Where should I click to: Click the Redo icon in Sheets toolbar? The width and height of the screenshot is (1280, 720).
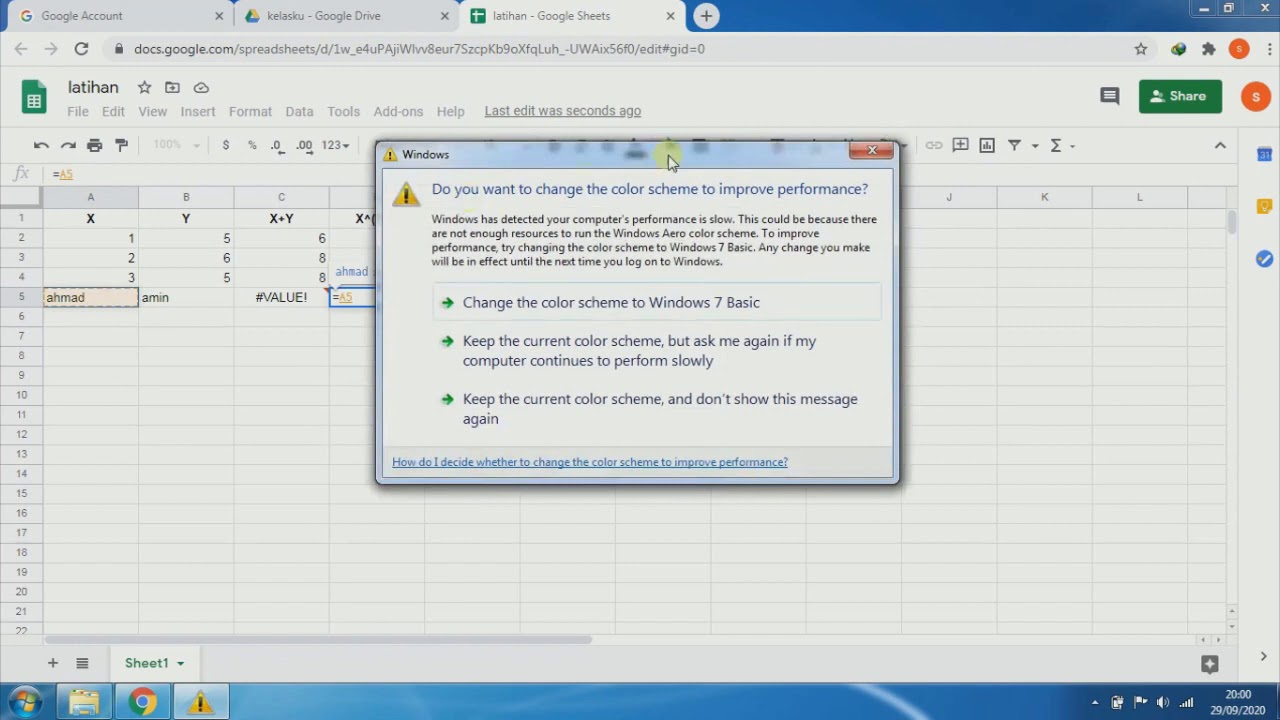point(68,145)
